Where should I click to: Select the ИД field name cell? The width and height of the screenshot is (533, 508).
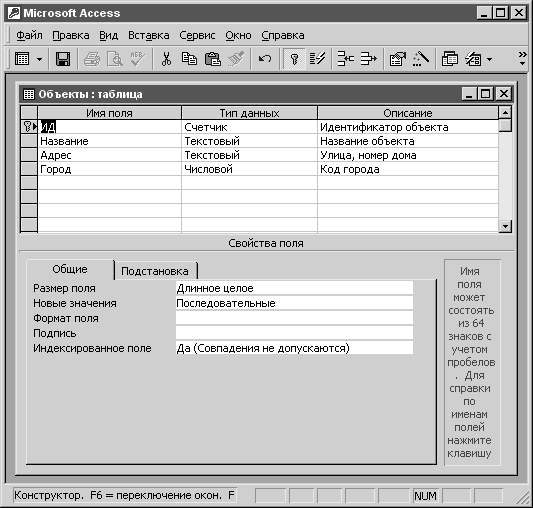[109, 127]
